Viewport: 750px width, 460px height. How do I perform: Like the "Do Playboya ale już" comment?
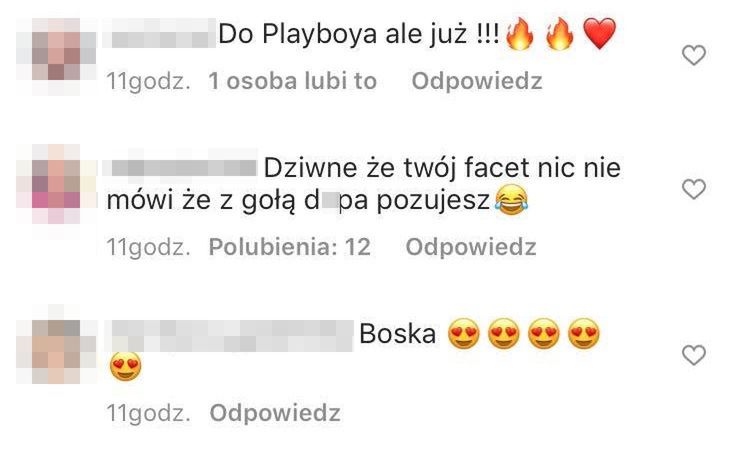coord(694,55)
